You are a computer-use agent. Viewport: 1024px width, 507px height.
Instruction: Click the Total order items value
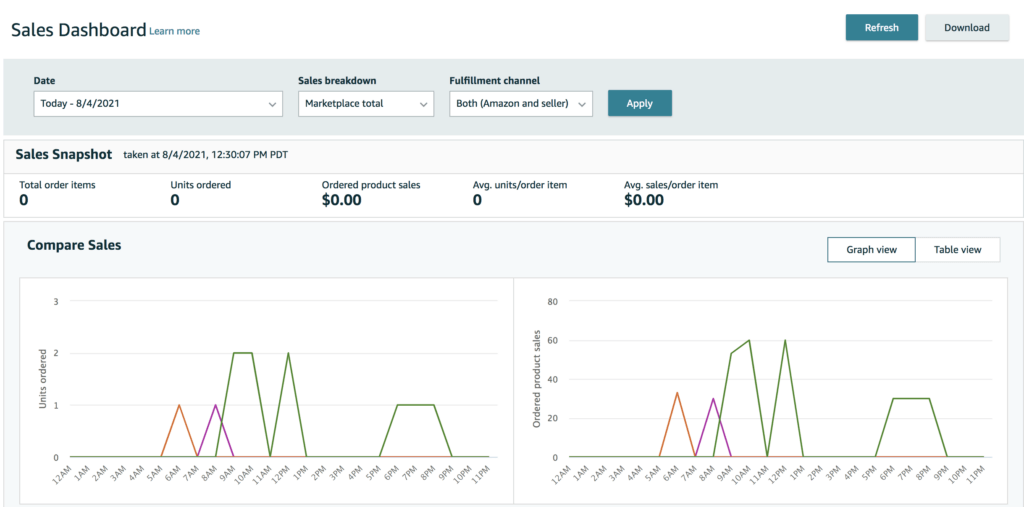point(24,200)
